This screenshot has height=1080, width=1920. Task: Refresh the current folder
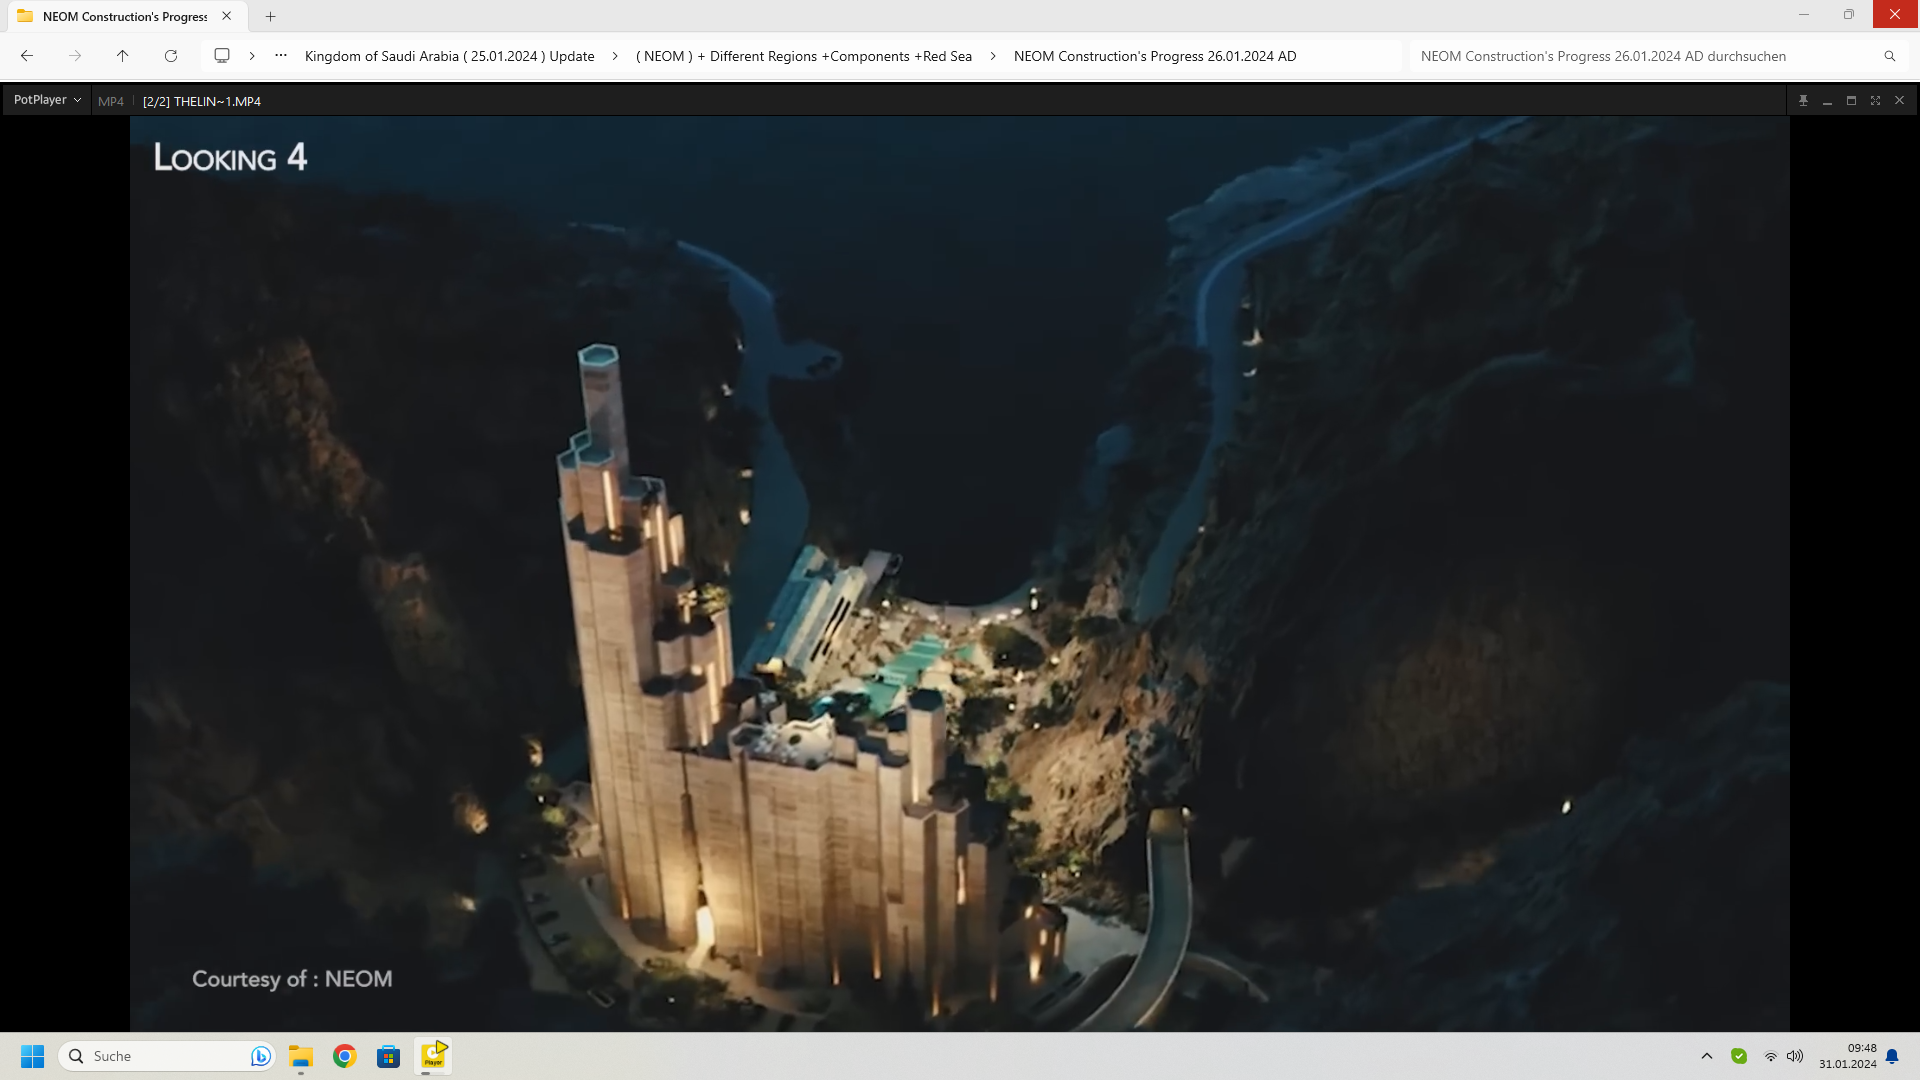(171, 56)
